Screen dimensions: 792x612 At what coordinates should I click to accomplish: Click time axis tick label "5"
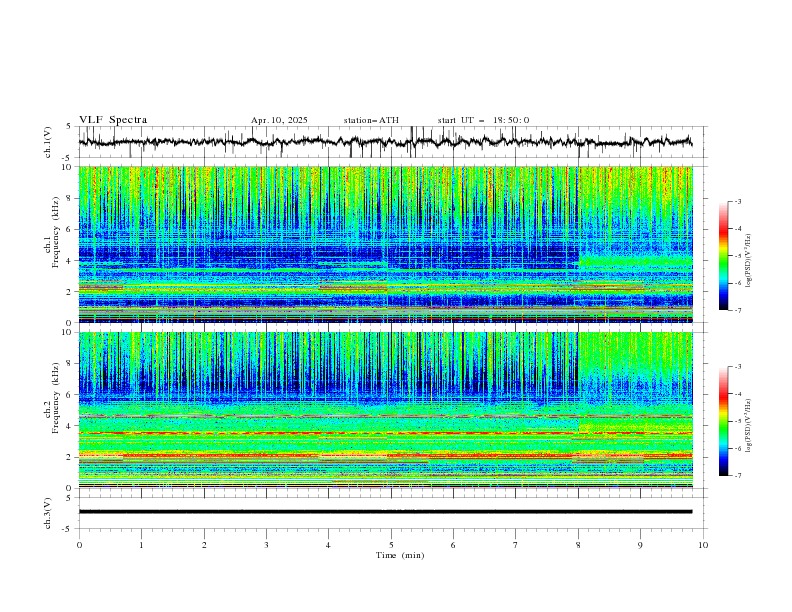391,545
